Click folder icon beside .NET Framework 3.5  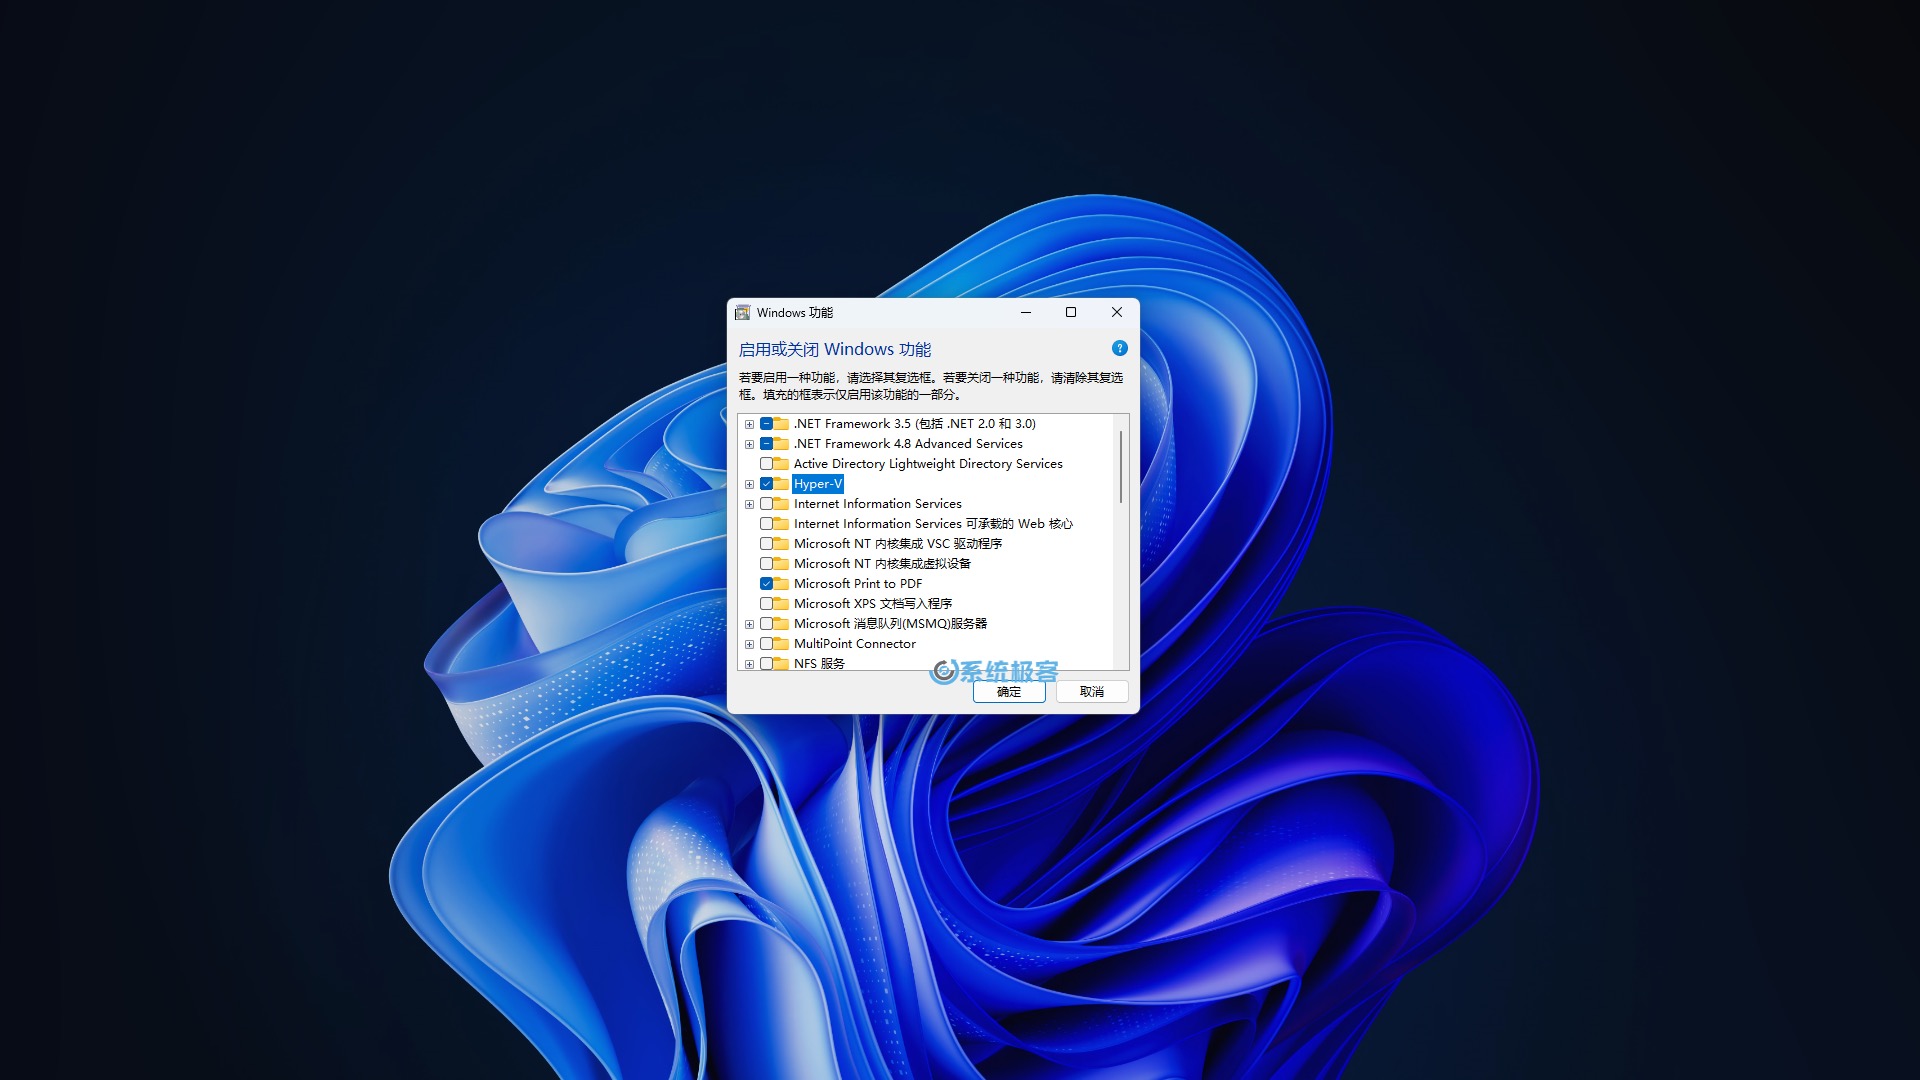point(781,424)
